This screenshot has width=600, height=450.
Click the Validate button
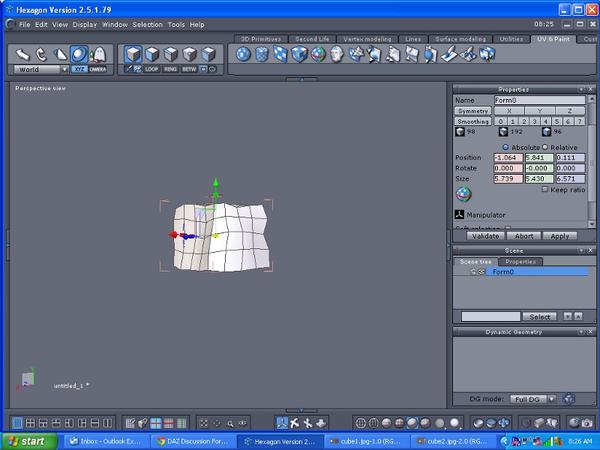pos(486,236)
